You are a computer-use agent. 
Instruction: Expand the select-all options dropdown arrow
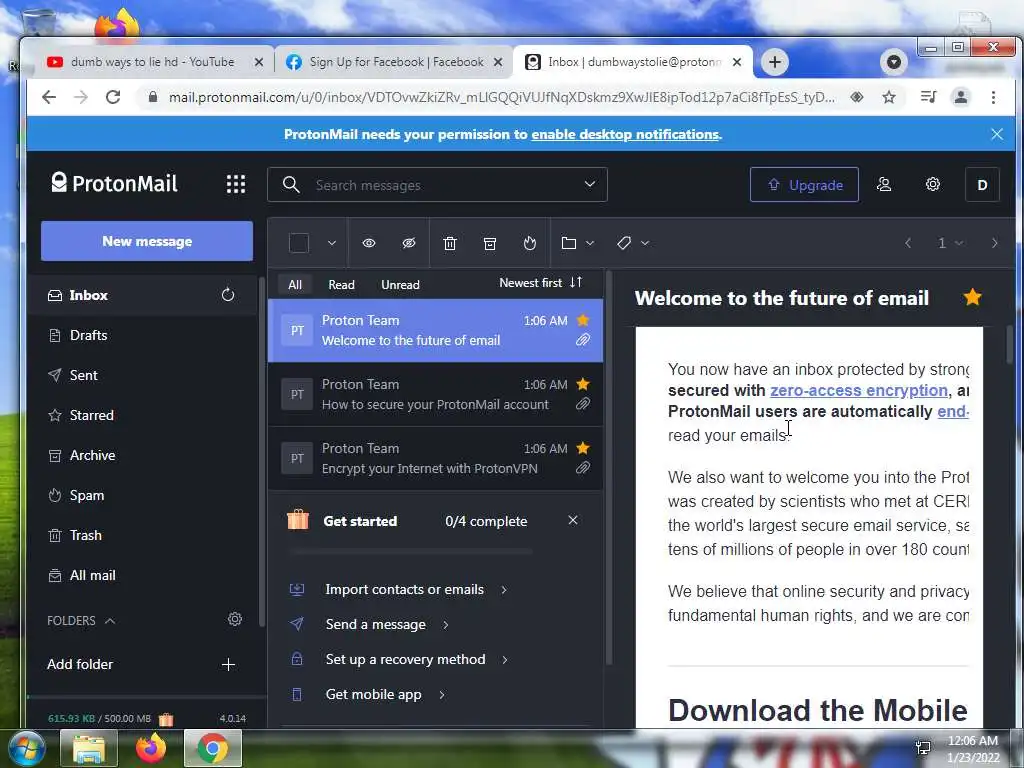click(x=332, y=243)
